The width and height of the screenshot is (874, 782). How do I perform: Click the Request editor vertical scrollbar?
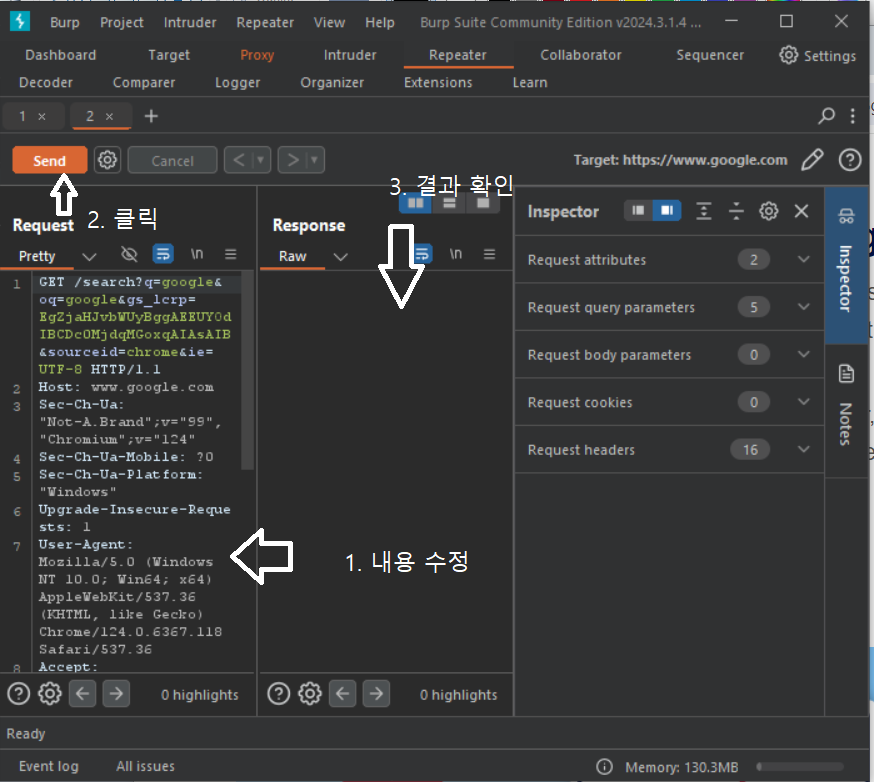pos(248,370)
